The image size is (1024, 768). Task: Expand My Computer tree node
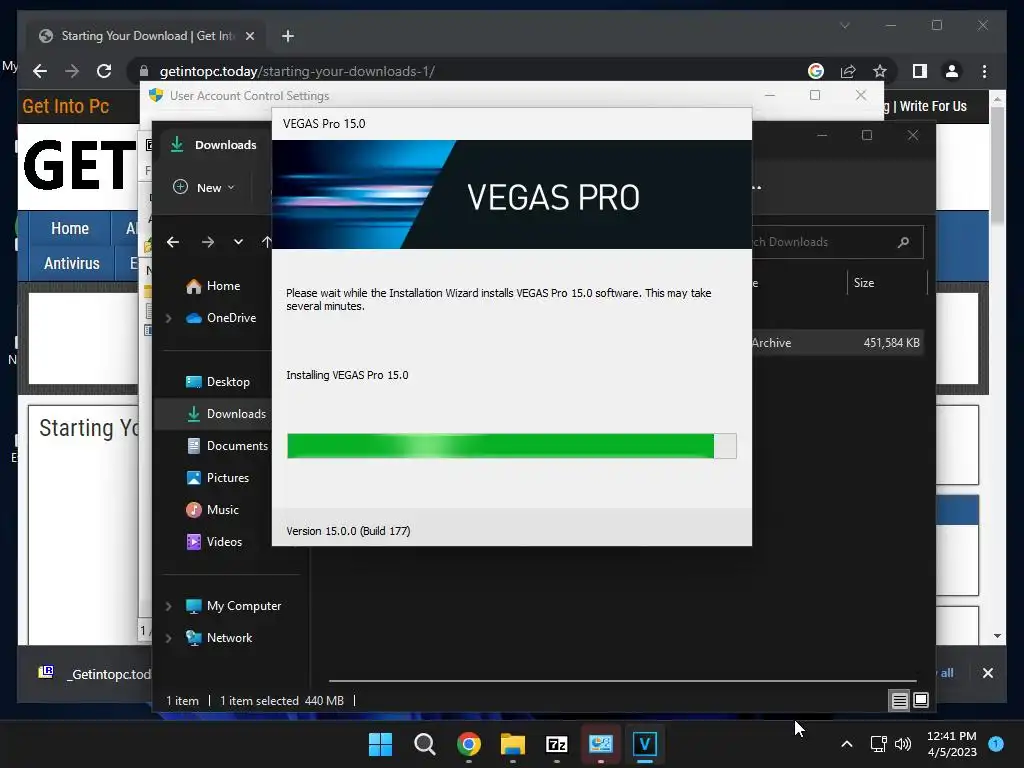click(x=168, y=606)
